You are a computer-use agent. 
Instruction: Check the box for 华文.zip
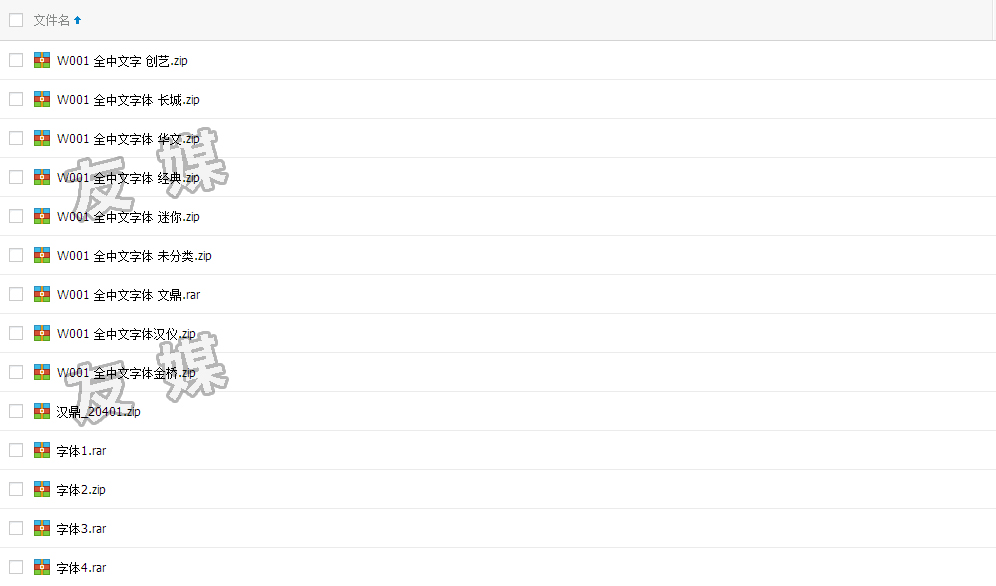(x=16, y=138)
